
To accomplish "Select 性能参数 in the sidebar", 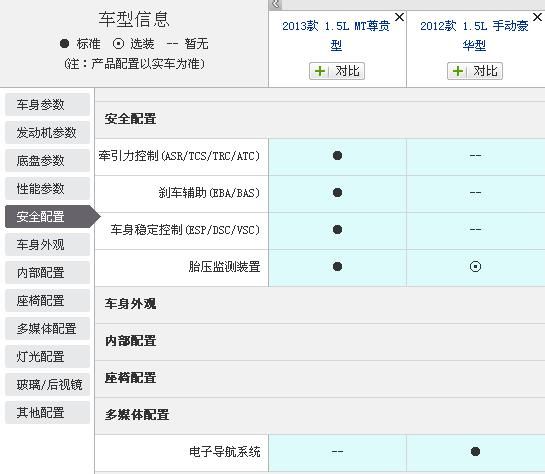I will click(47, 189).
